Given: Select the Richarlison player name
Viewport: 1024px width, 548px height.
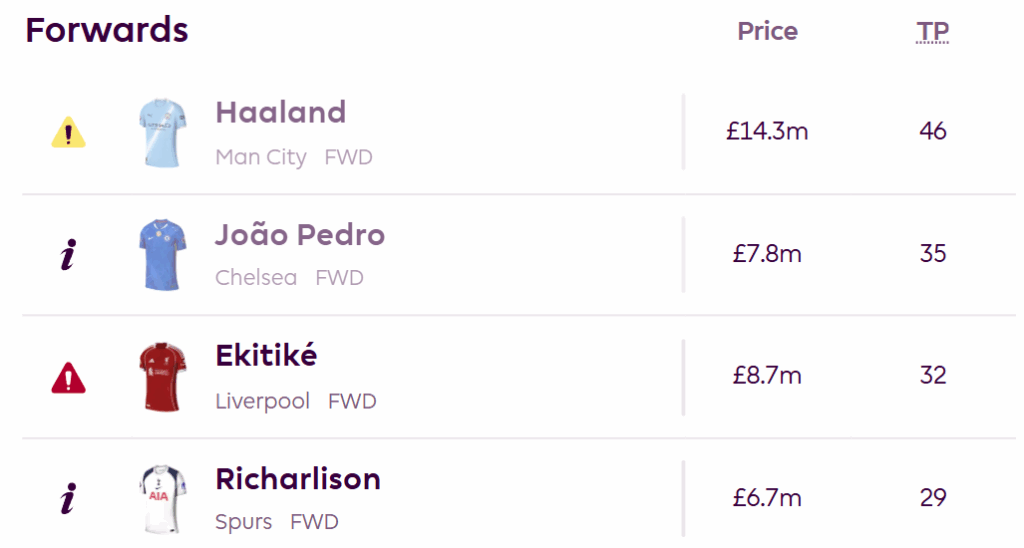Looking at the screenshot, I should coord(298,479).
